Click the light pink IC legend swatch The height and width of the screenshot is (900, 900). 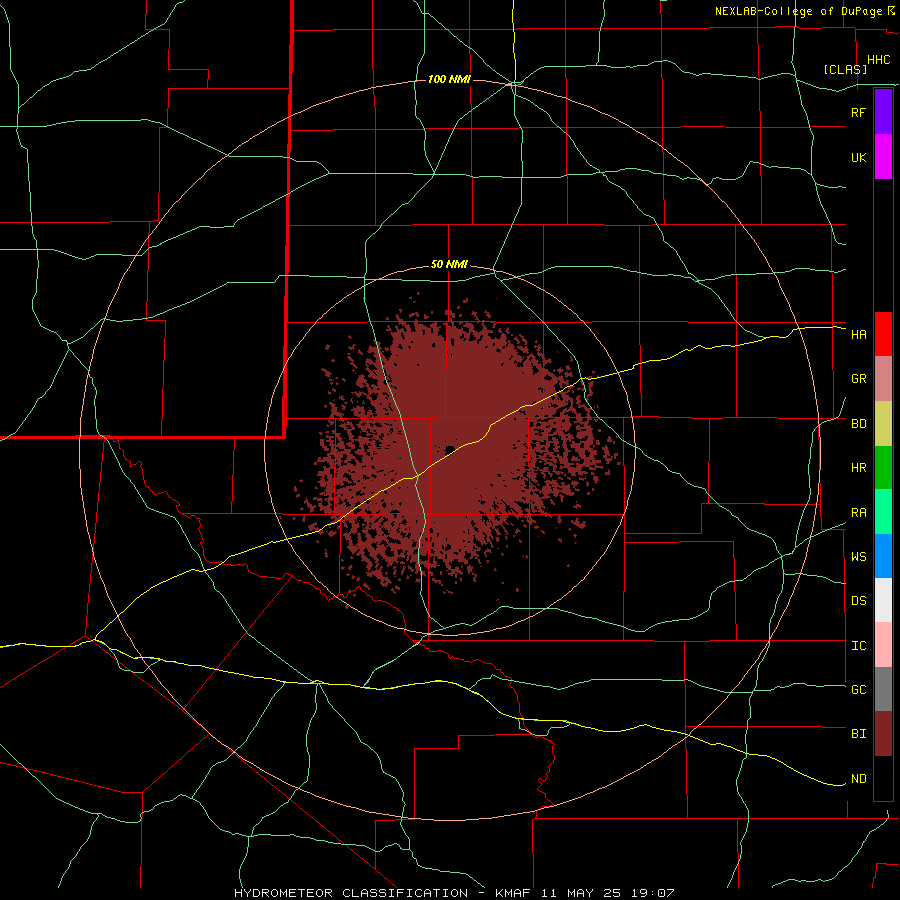pos(883,645)
